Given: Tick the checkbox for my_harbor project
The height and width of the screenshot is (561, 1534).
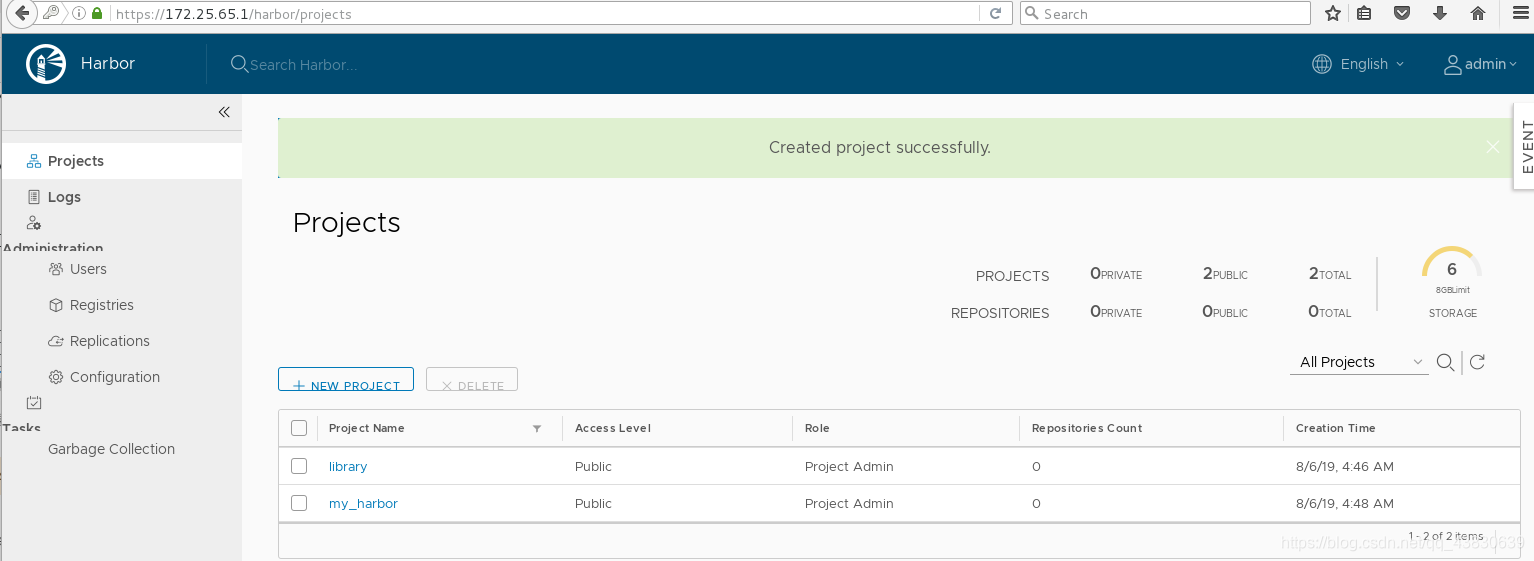Looking at the screenshot, I should (299, 503).
